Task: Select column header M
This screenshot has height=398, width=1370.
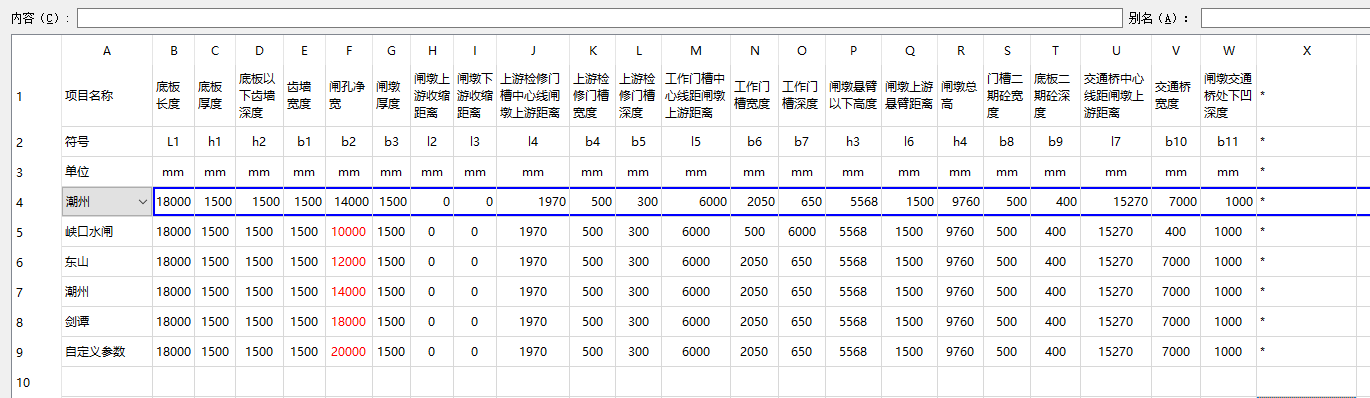Action: click(x=696, y=51)
